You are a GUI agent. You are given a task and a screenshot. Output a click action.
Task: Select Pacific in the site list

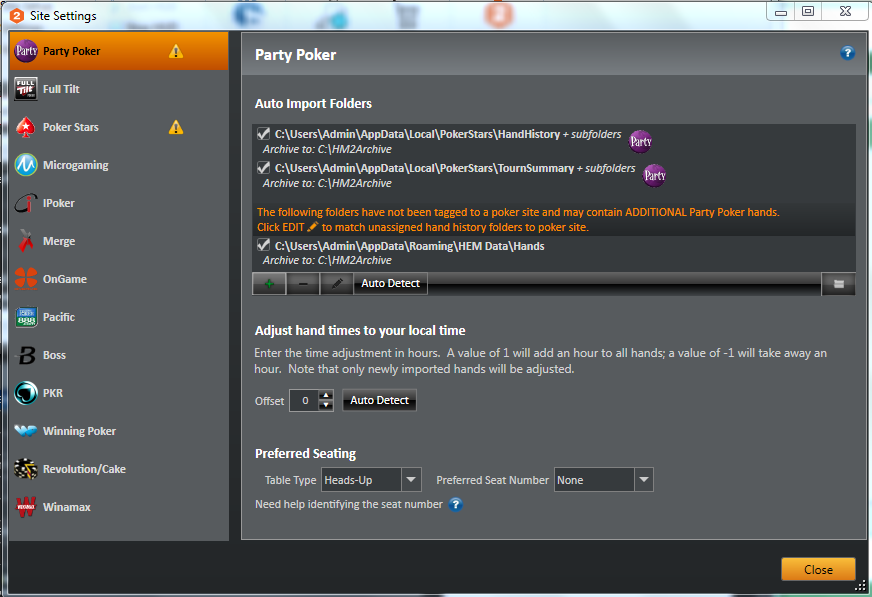tap(118, 317)
